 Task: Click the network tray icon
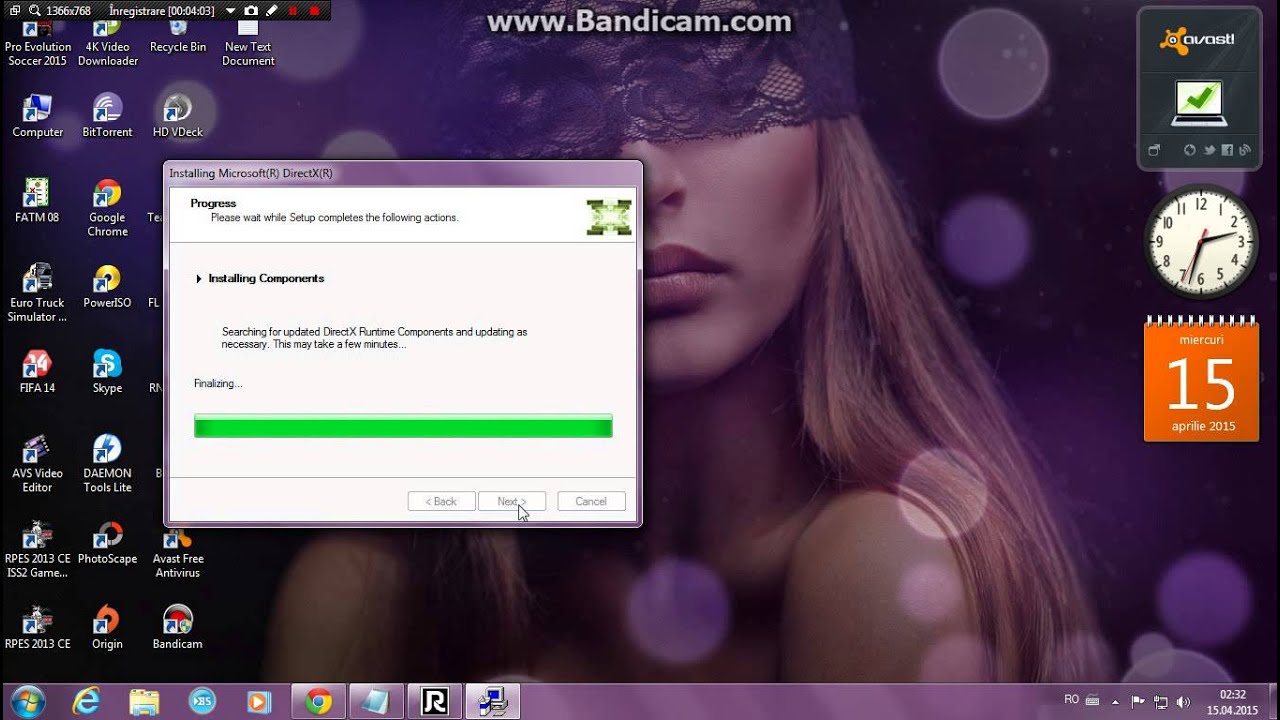coord(1161,702)
